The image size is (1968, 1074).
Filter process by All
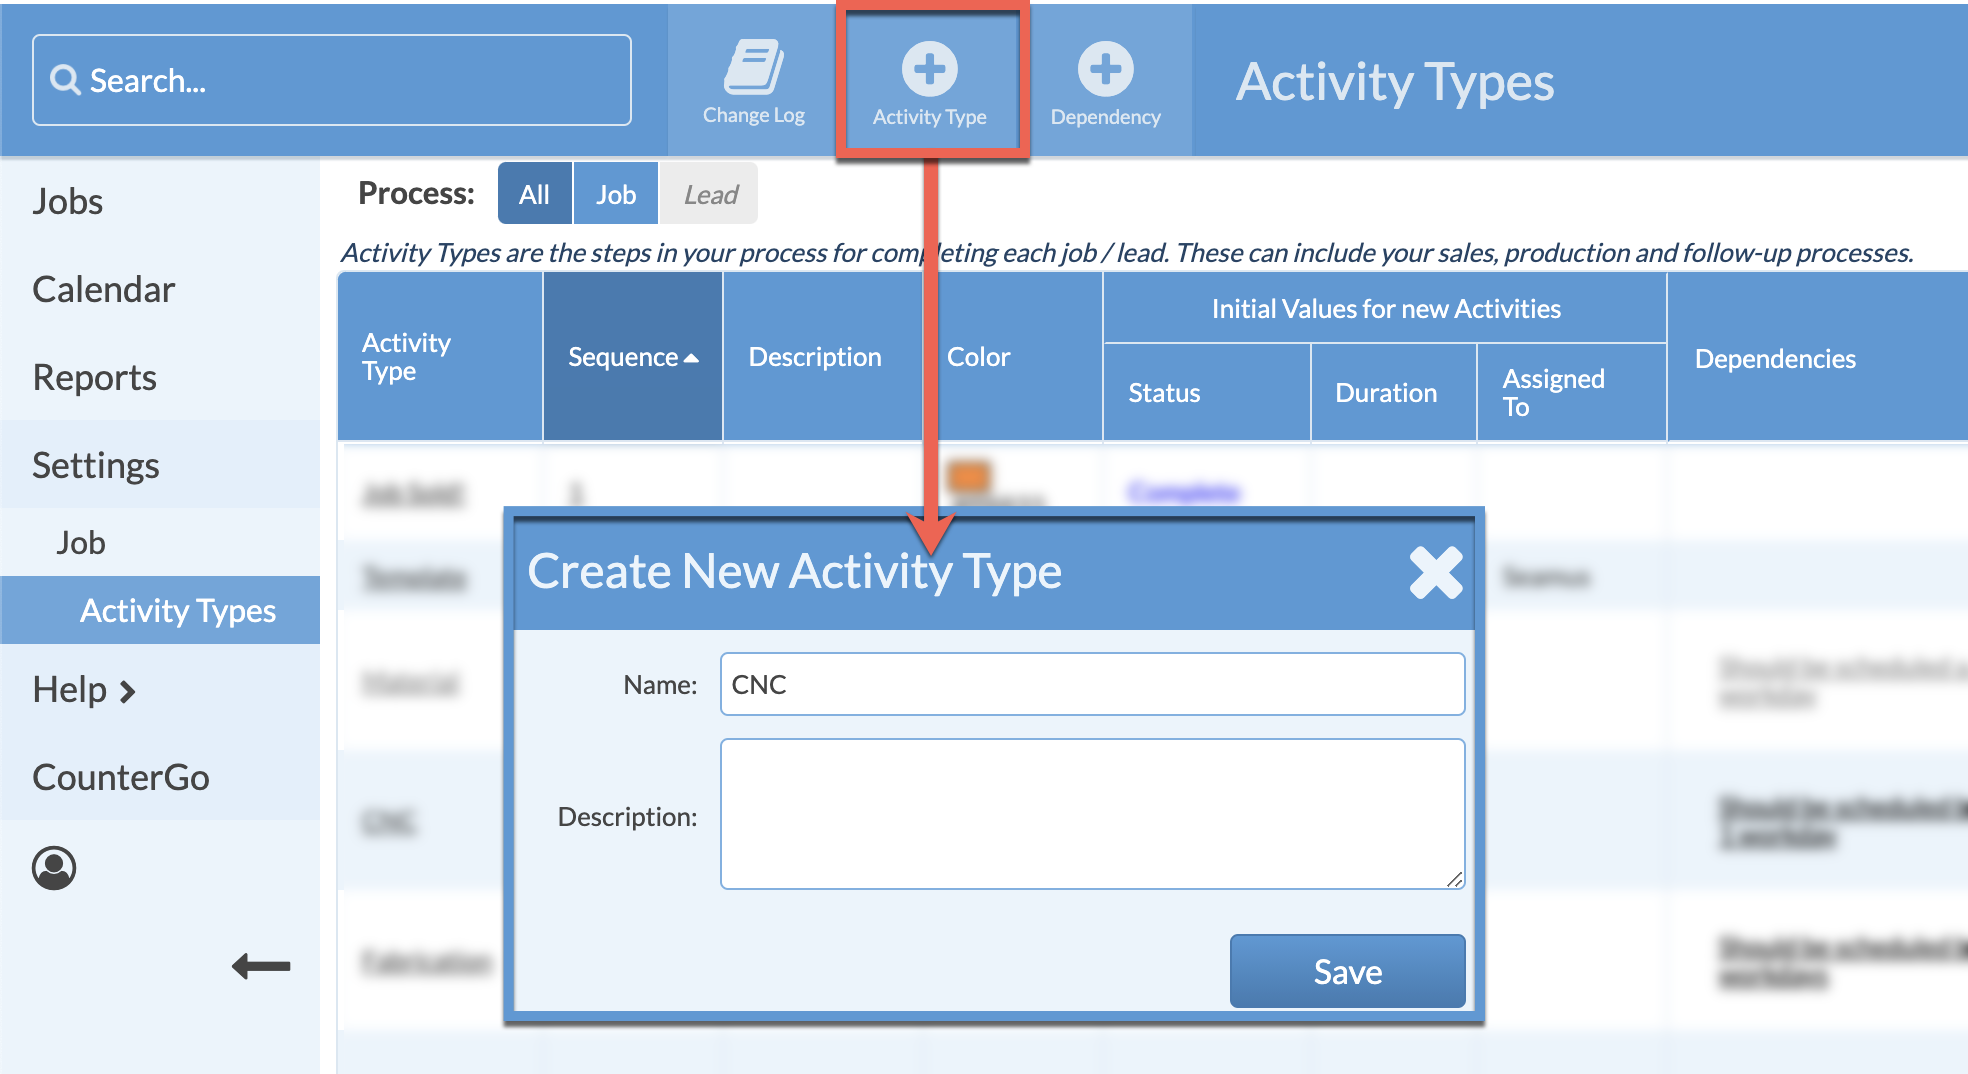coord(534,193)
